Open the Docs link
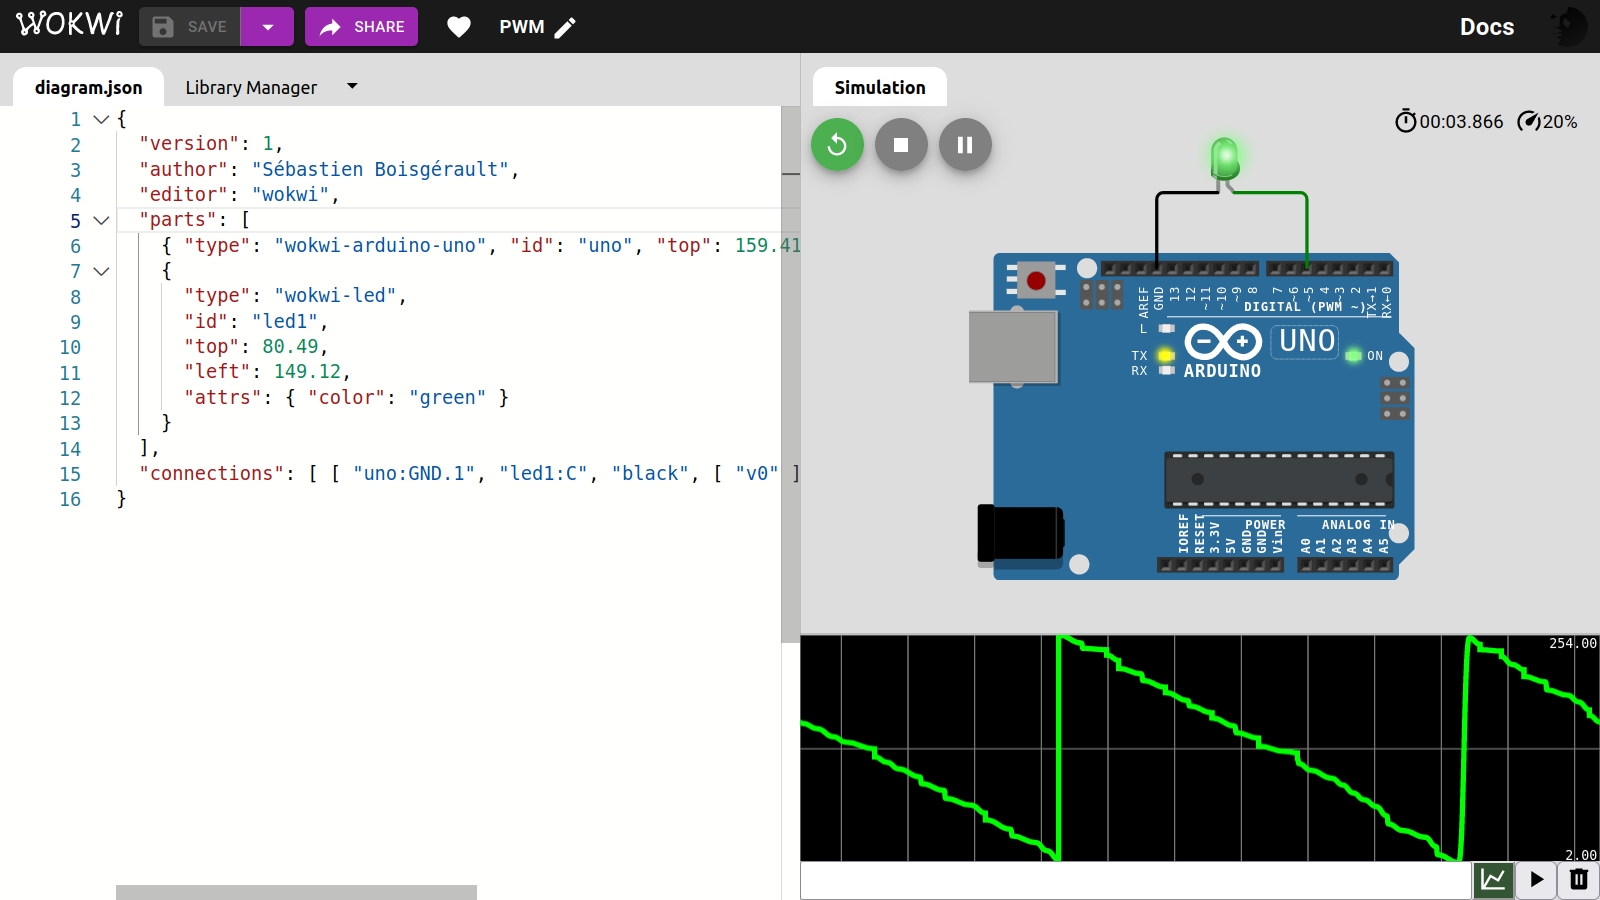1600x900 pixels. click(1487, 27)
